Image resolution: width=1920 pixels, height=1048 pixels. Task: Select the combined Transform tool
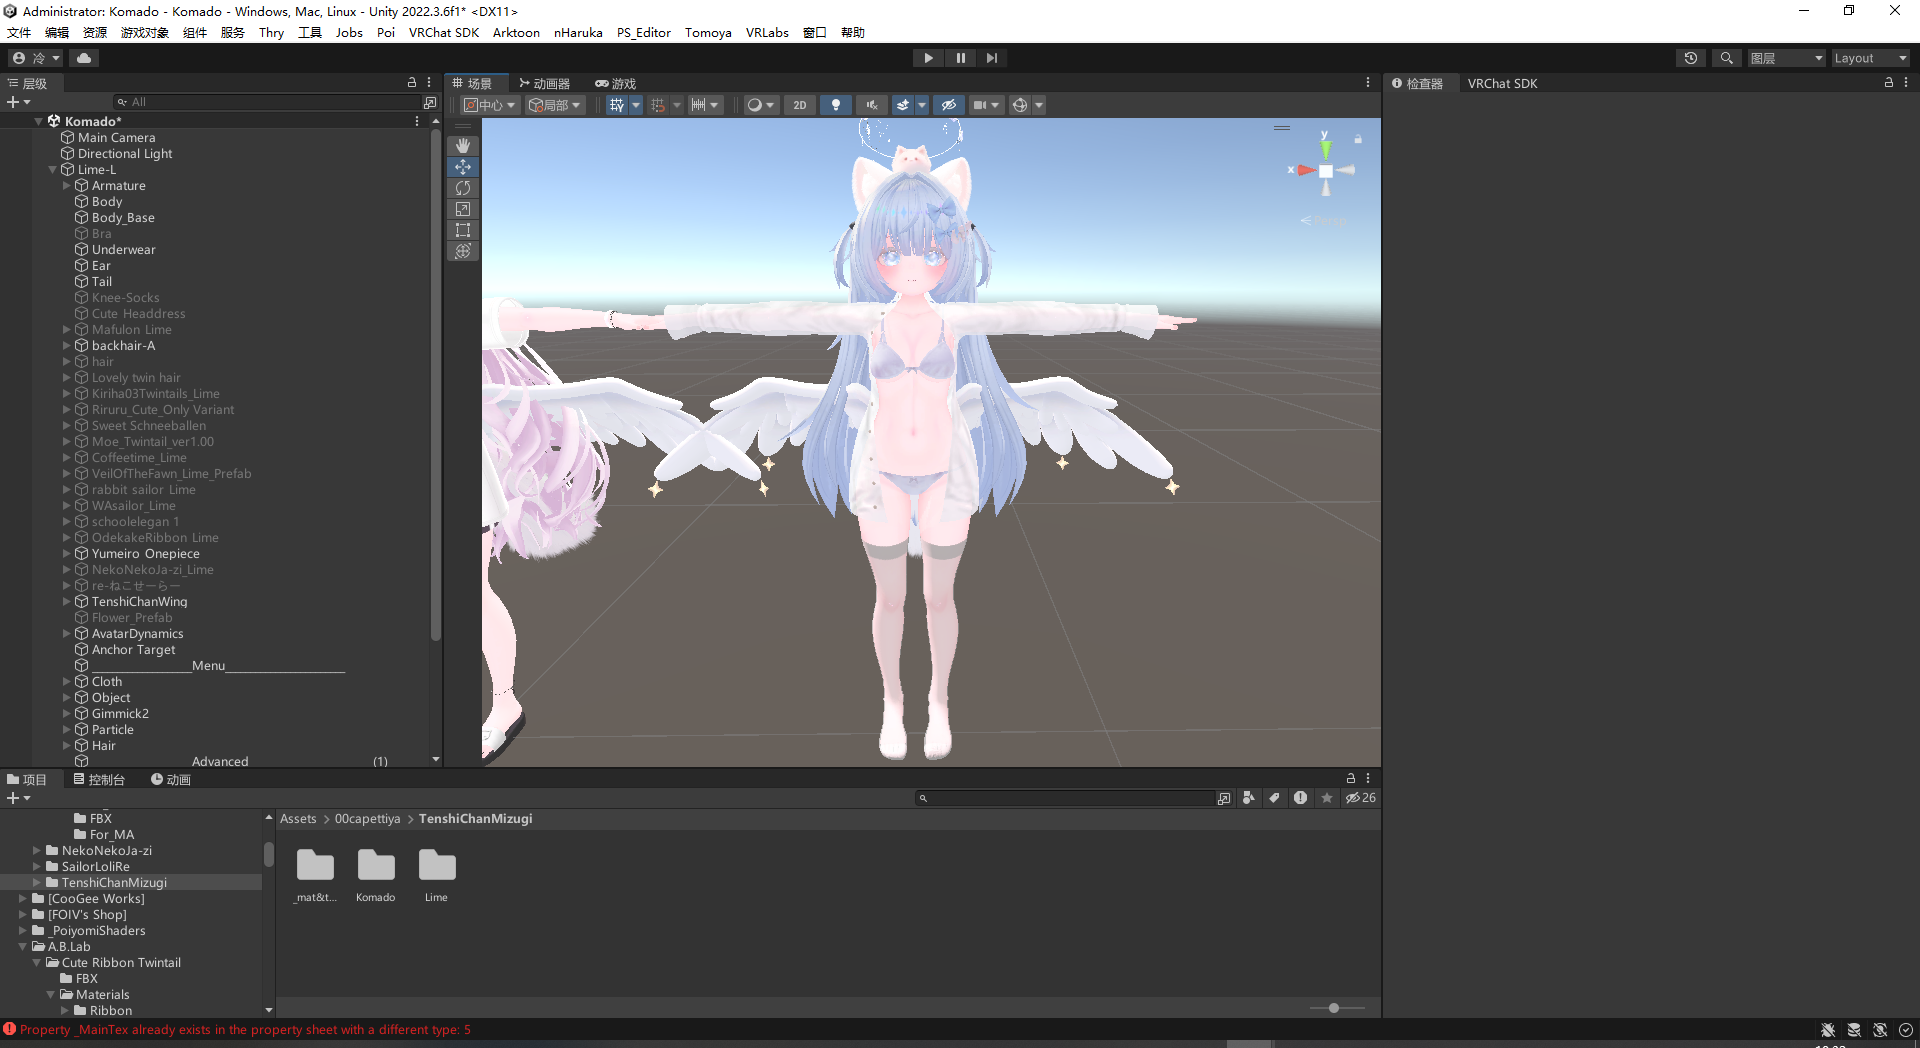pos(463,251)
